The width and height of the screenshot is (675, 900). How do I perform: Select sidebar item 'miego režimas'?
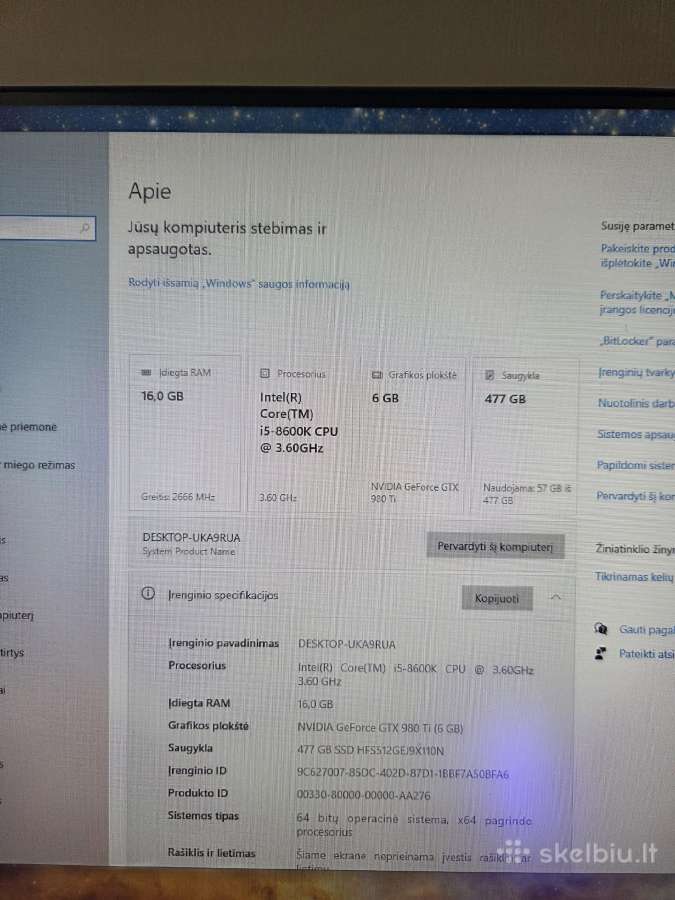38,465
